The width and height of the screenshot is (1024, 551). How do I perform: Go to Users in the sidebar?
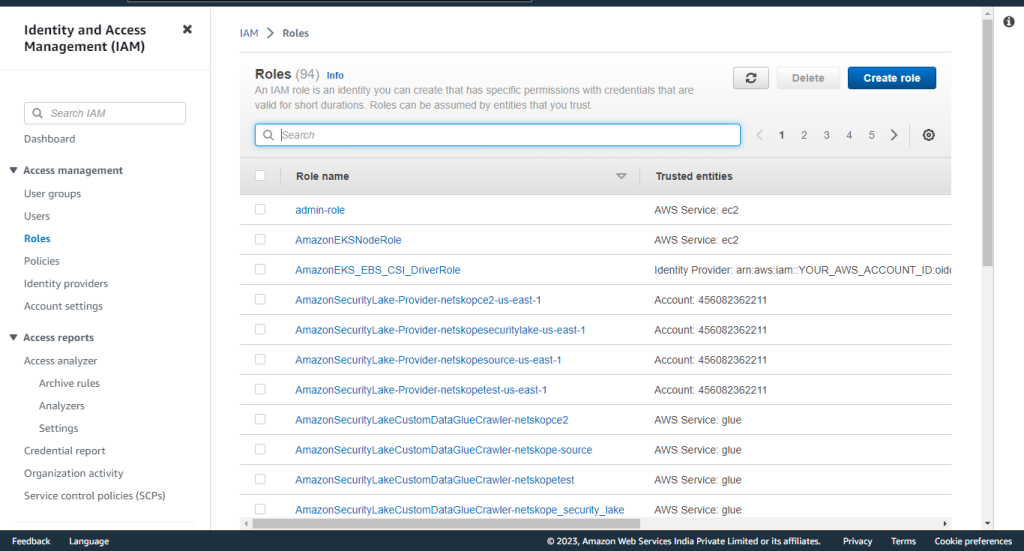point(37,216)
